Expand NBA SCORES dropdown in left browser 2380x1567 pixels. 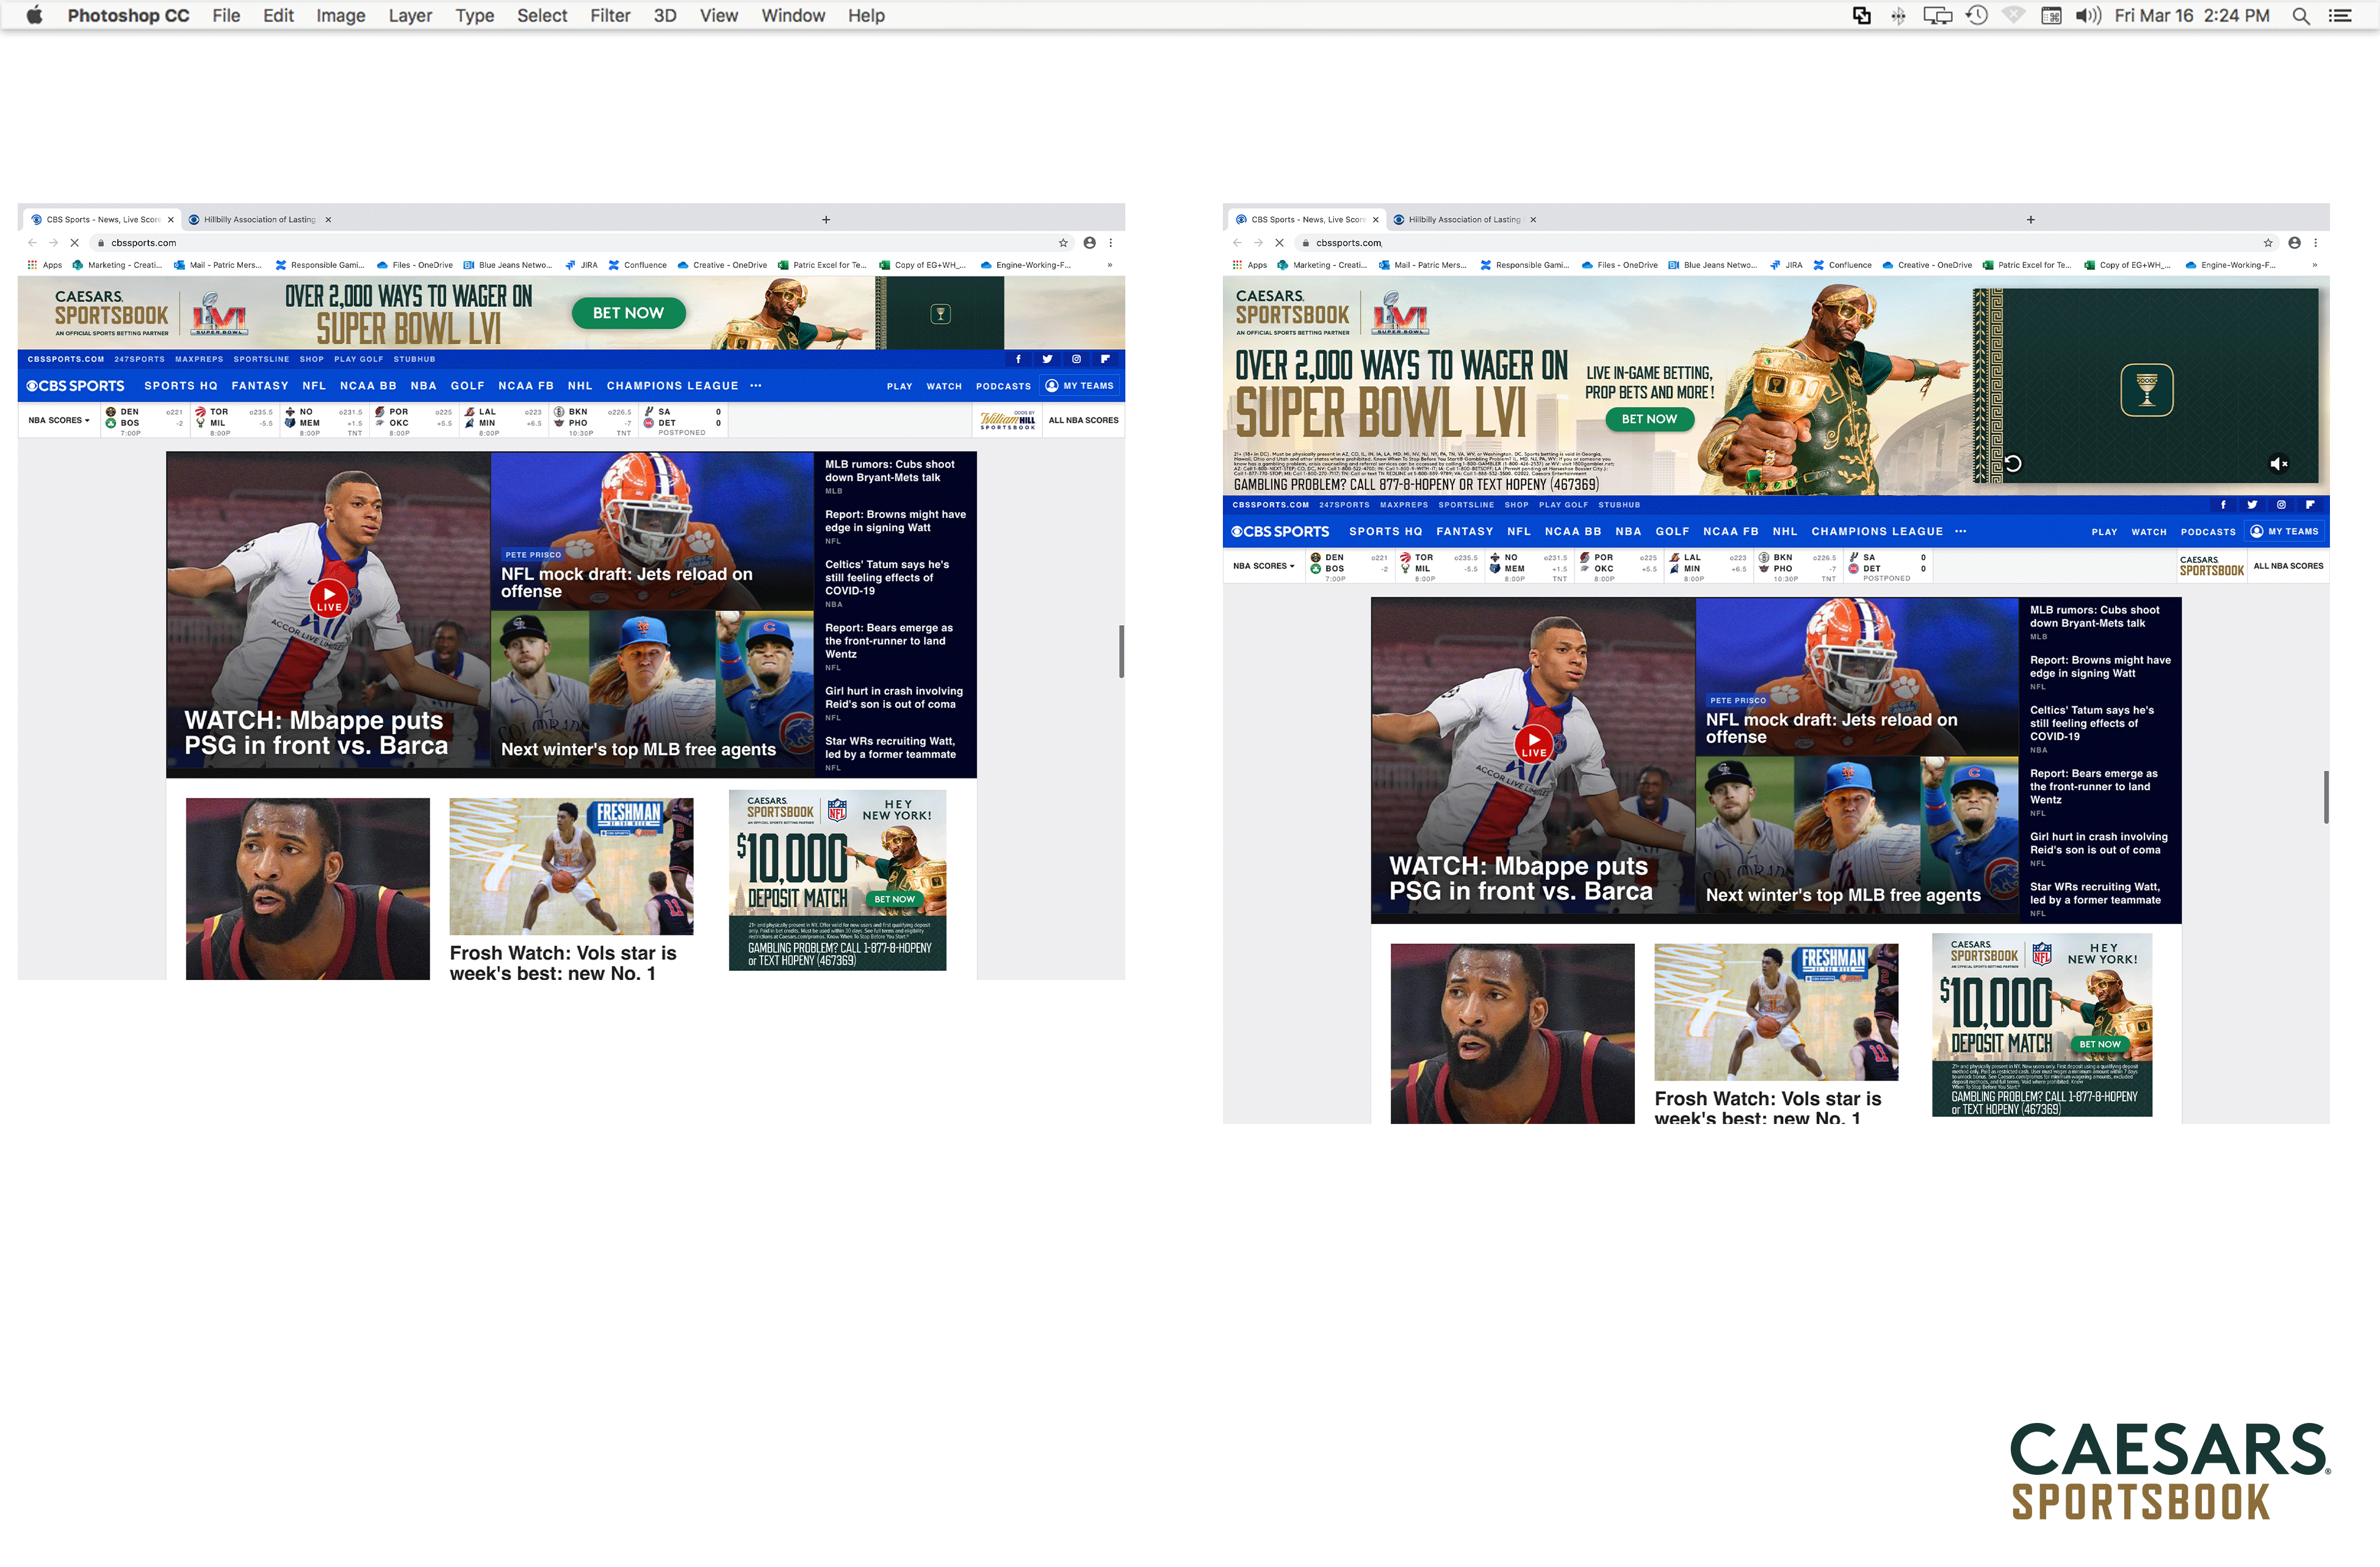click(59, 420)
